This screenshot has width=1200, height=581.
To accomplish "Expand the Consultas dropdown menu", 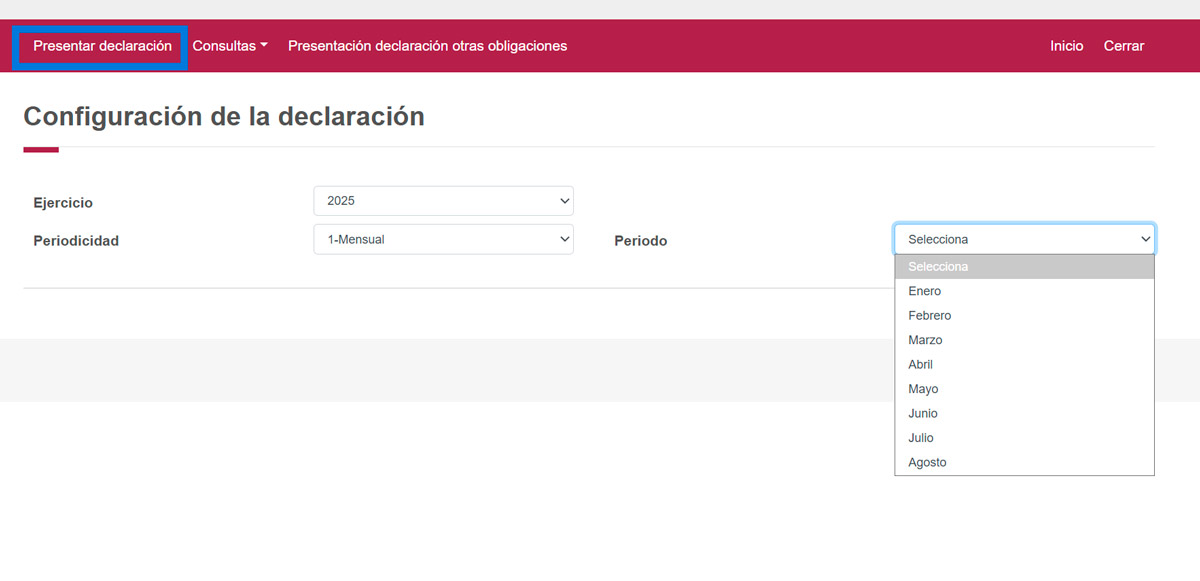I will click(x=230, y=46).
